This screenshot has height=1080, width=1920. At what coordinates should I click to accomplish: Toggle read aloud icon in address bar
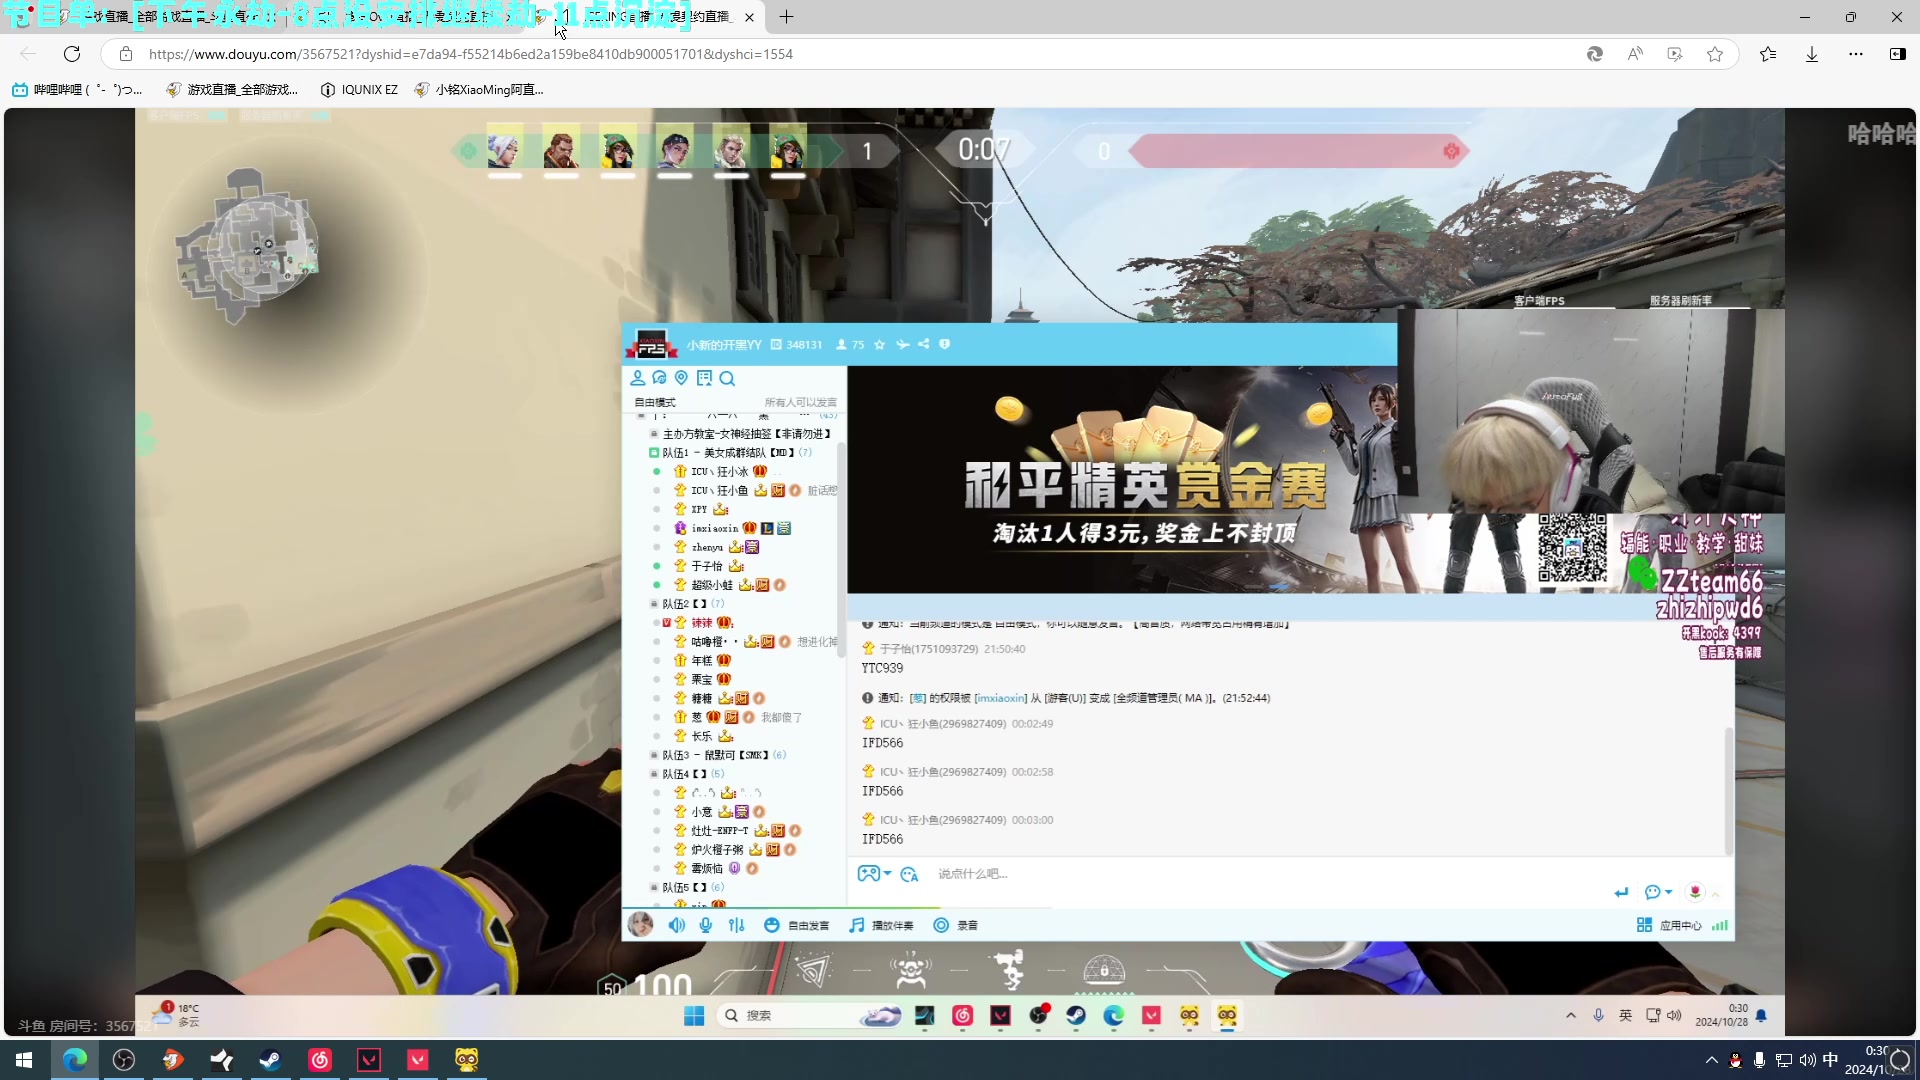click(1635, 54)
